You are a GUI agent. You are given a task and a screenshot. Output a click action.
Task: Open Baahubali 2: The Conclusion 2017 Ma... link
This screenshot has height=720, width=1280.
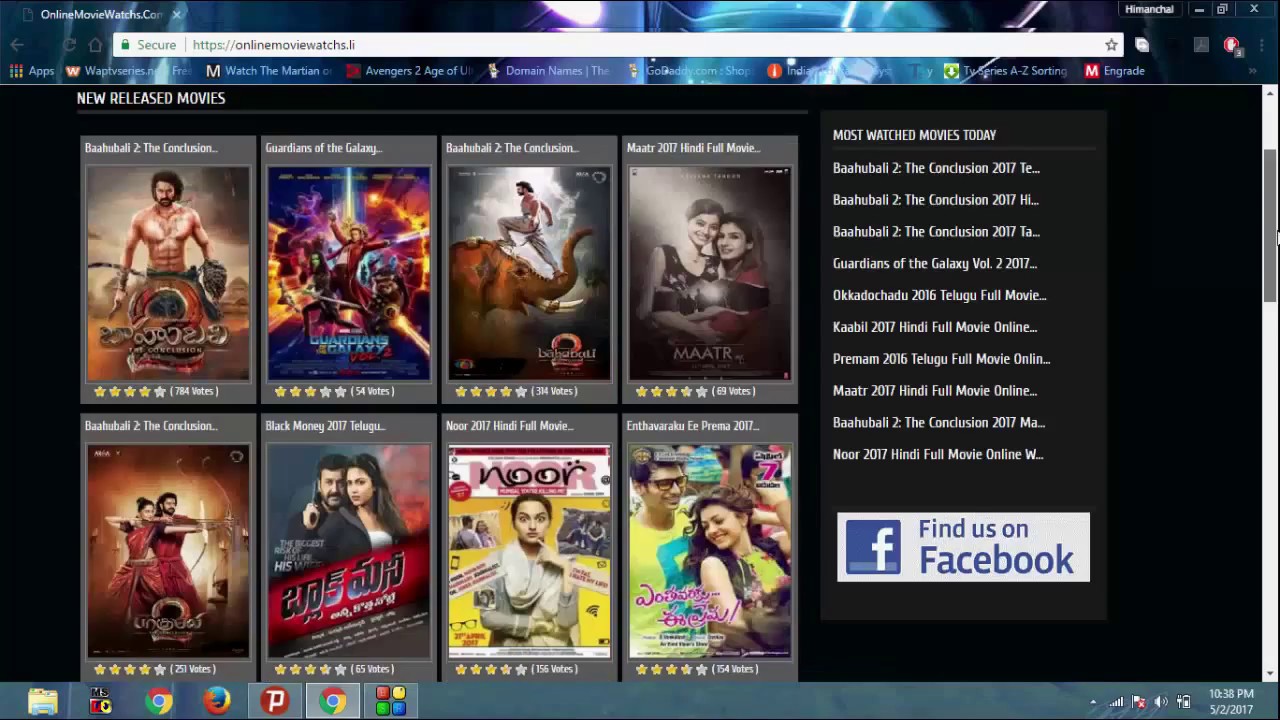939,423
